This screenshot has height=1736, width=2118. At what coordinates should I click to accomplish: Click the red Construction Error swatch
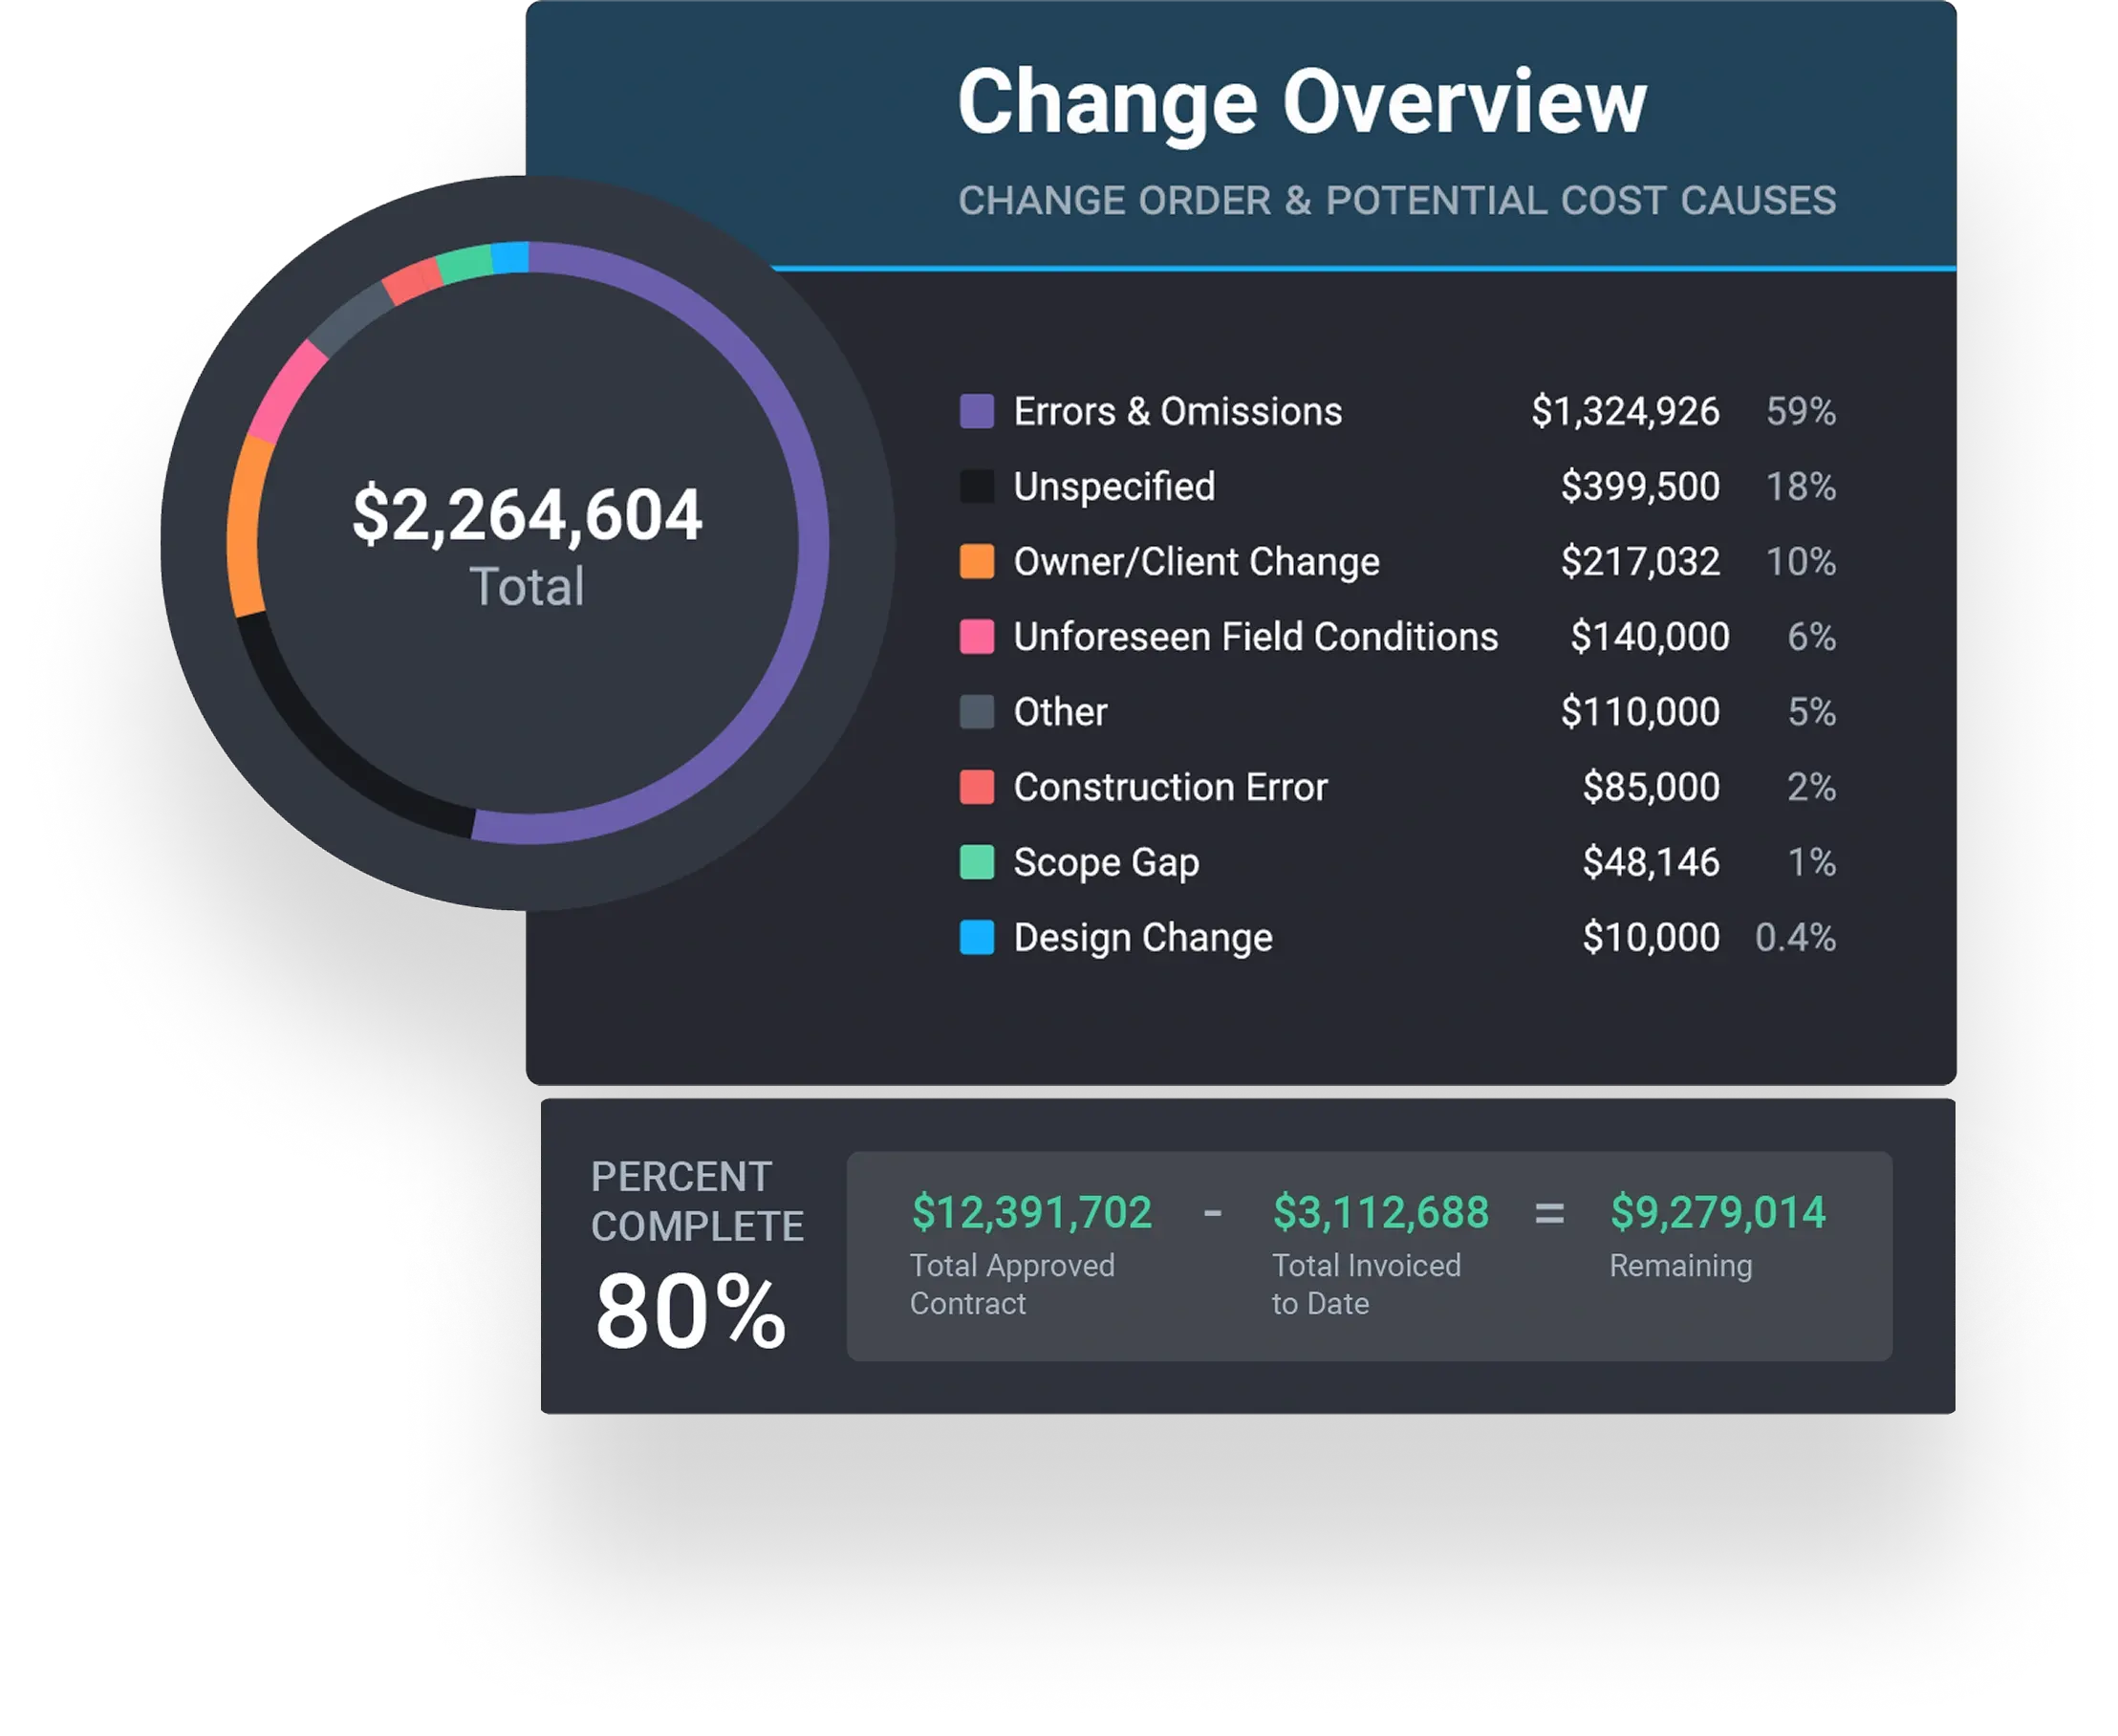(977, 787)
